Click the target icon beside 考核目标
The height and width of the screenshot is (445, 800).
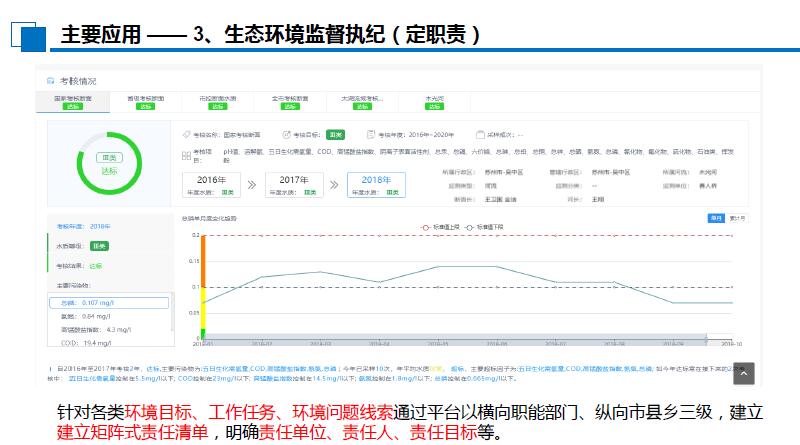[x=286, y=134]
